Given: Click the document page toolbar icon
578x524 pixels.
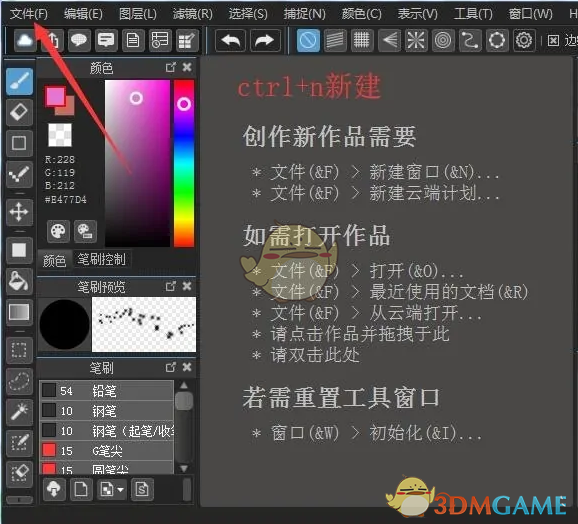Looking at the screenshot, I should (x=133, y=40).
